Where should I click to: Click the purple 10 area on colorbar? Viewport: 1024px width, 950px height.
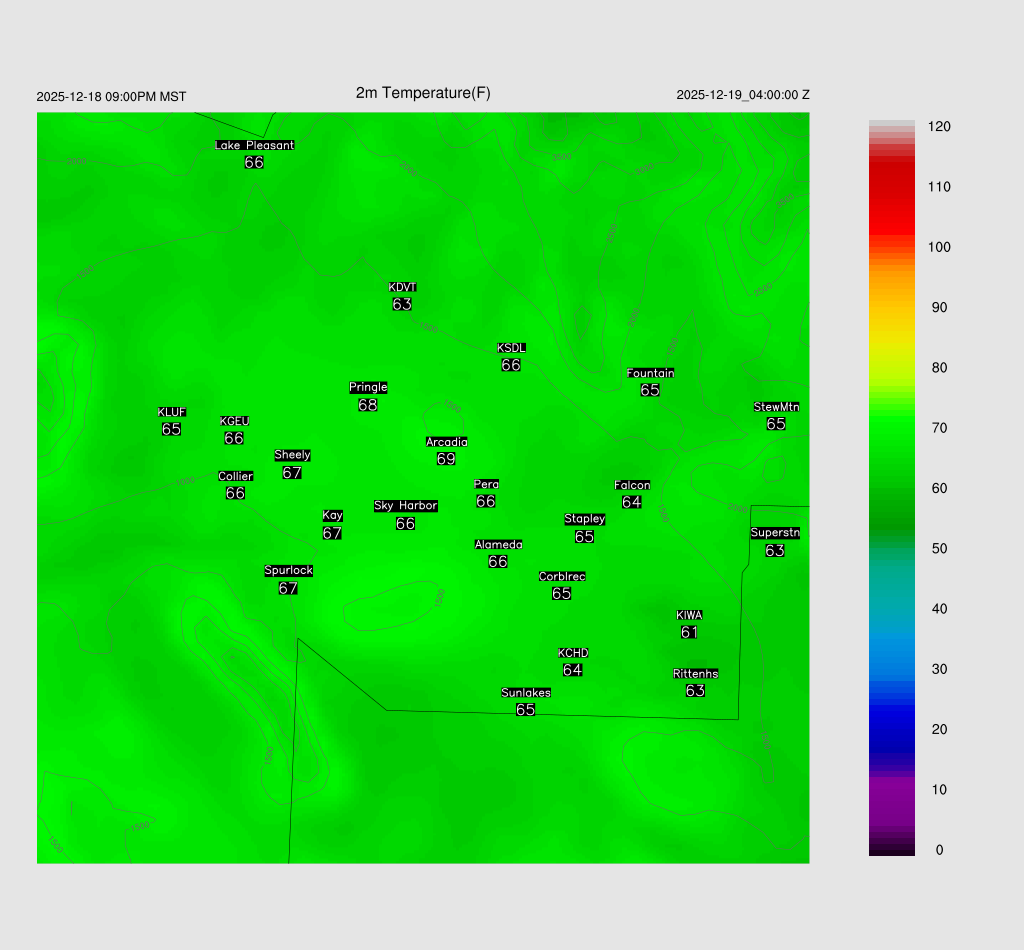[x=891, y=790]
